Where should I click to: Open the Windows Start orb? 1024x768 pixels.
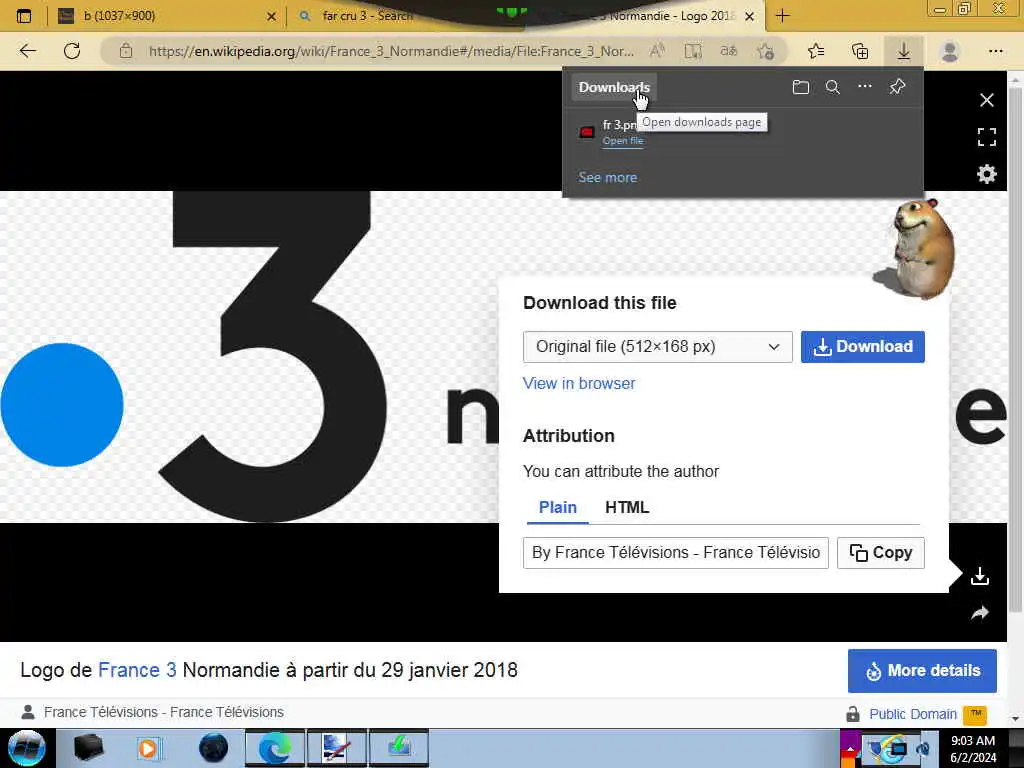[x=26, y=748]
